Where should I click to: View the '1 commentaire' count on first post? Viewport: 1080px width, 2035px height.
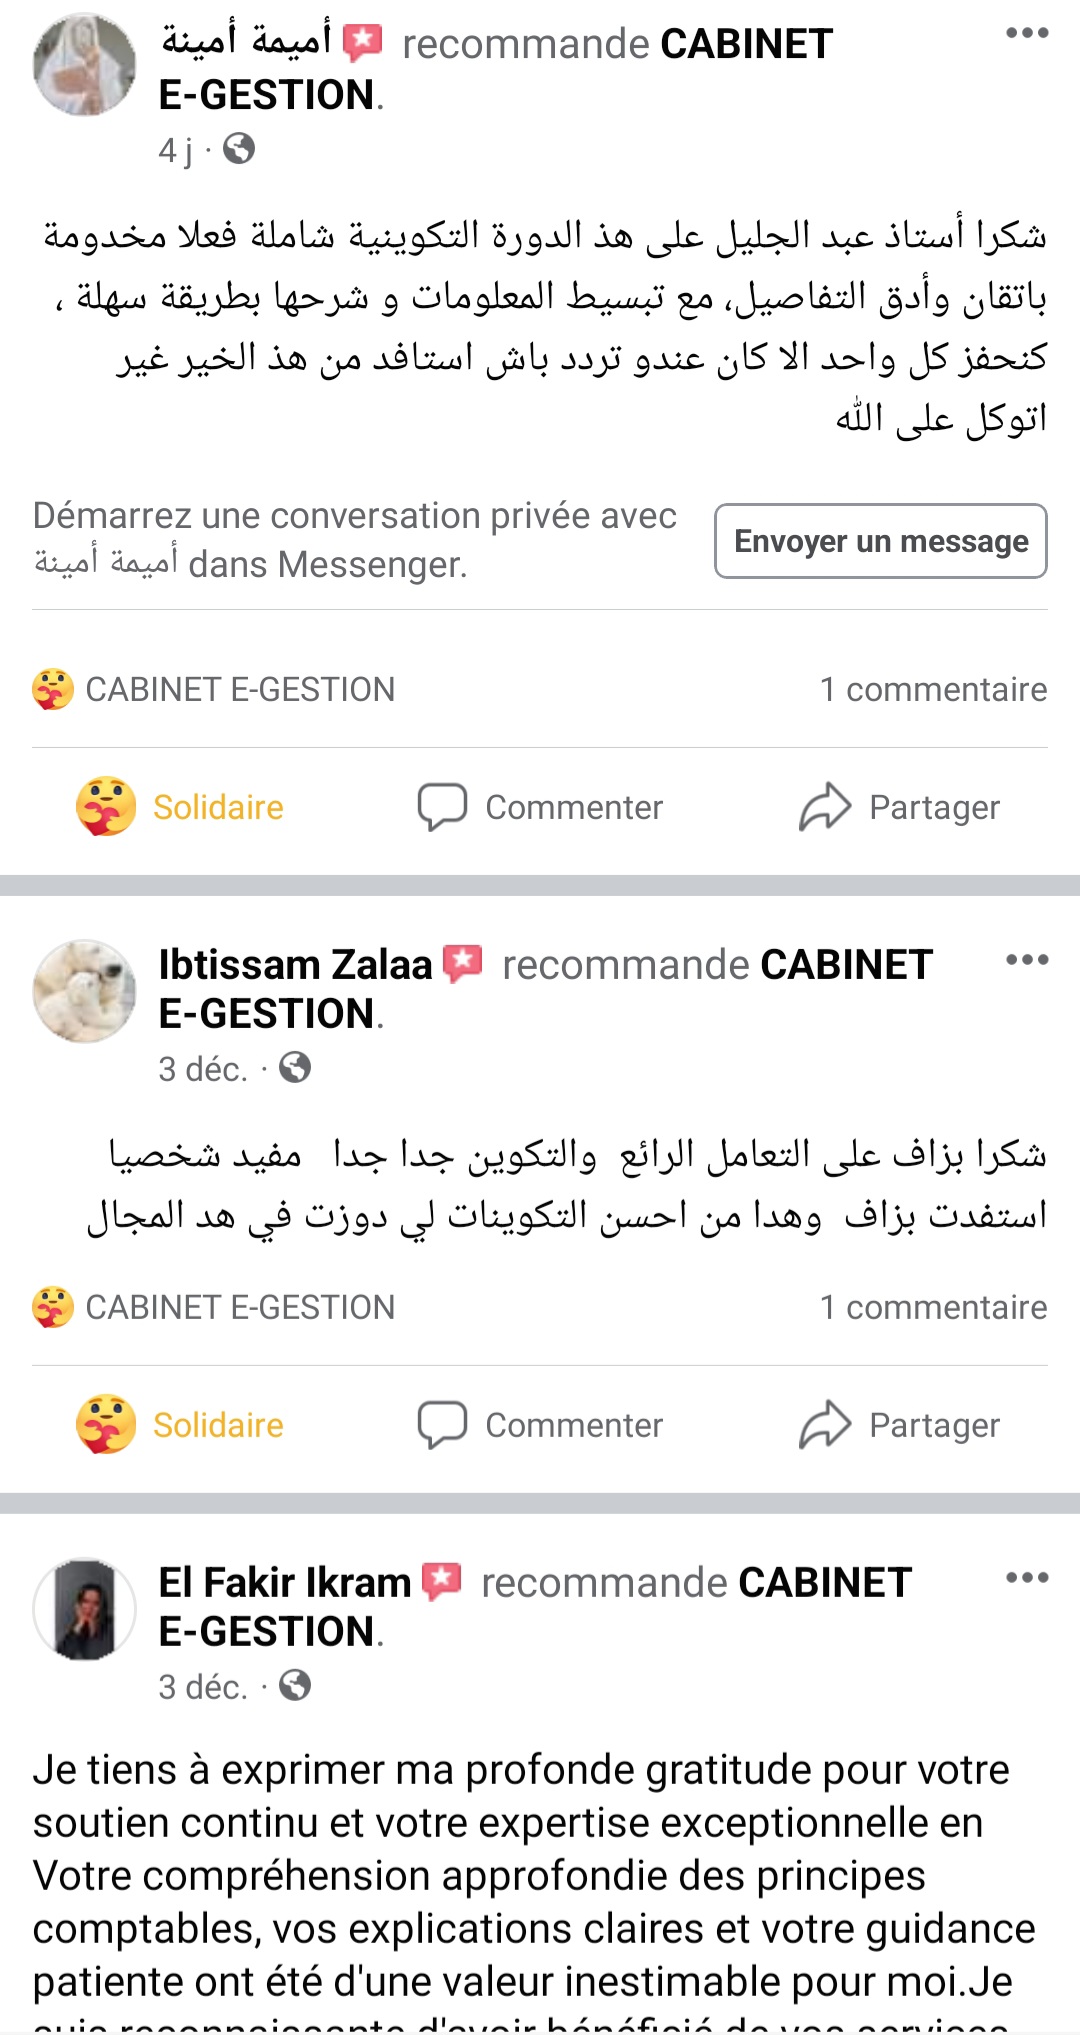933,689
